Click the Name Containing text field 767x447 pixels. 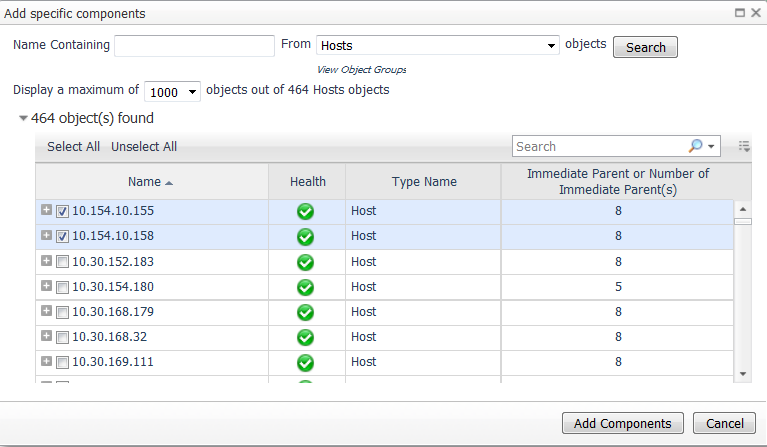click(x=194, y=45)
